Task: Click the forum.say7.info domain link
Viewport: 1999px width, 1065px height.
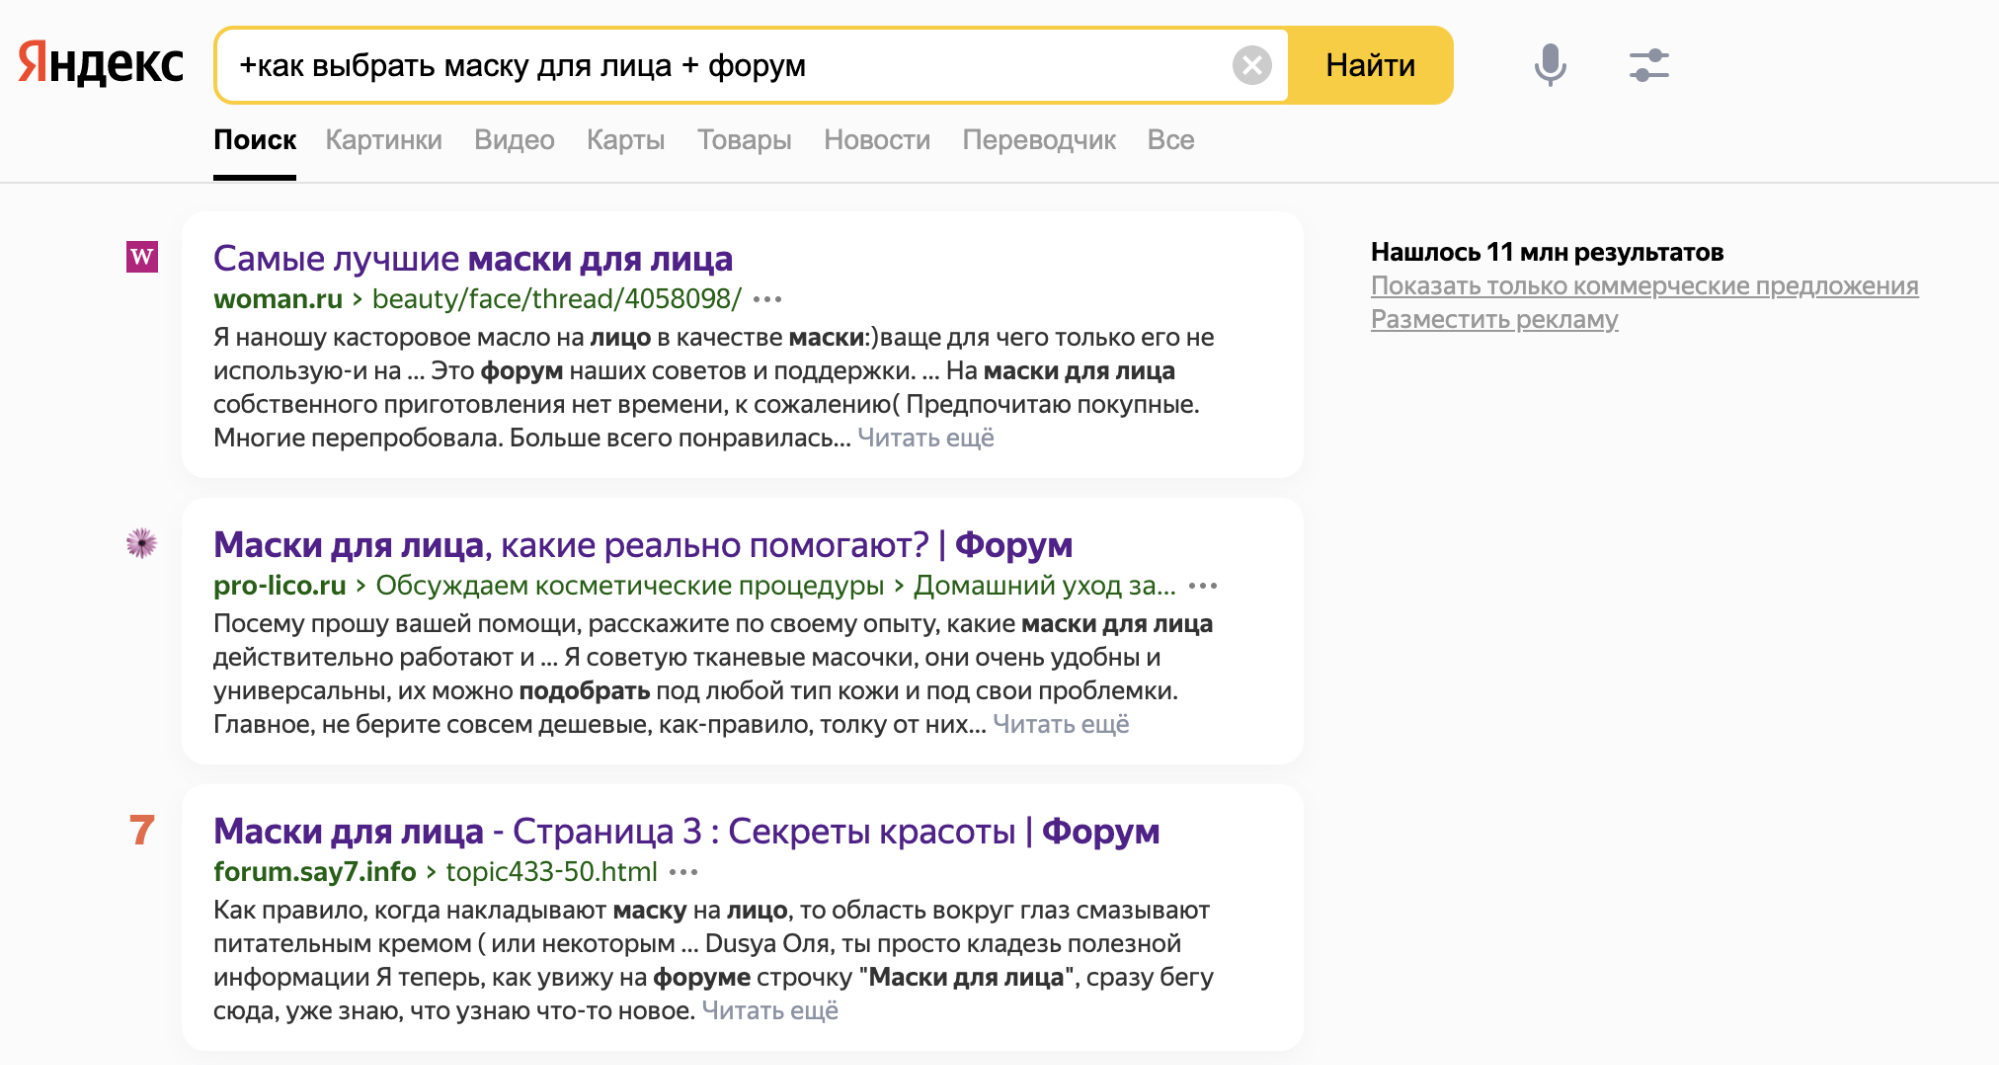Action: [x=315, y=872]
